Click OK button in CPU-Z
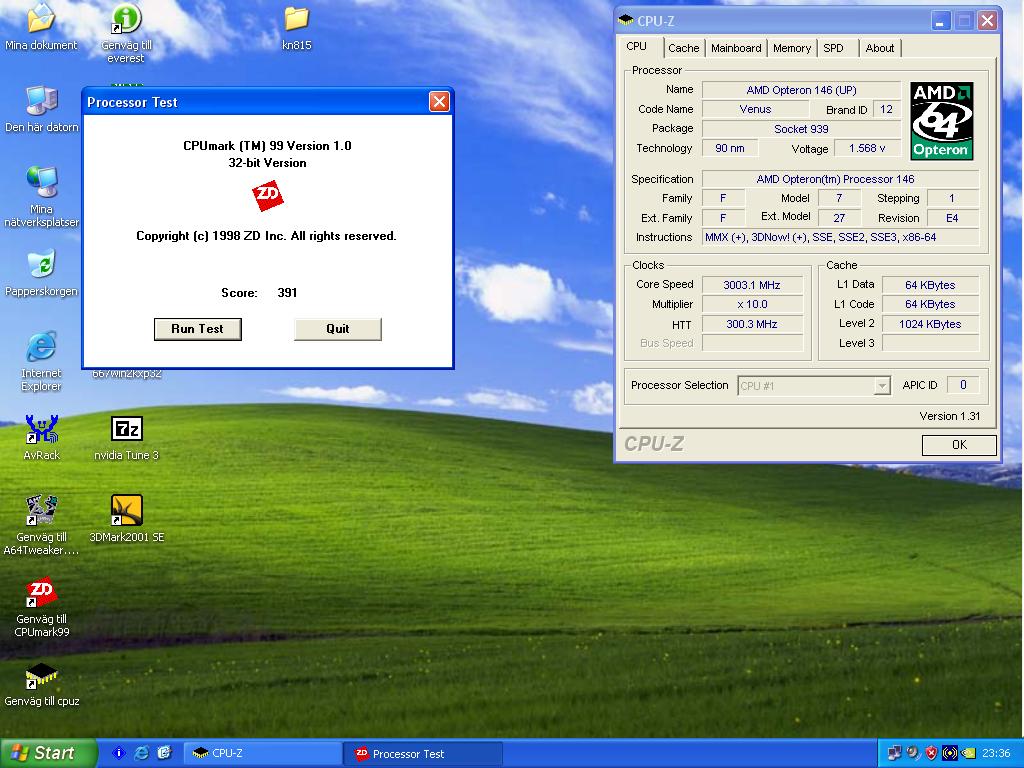This screenshot has width=1024, height=768. (959, 445)
